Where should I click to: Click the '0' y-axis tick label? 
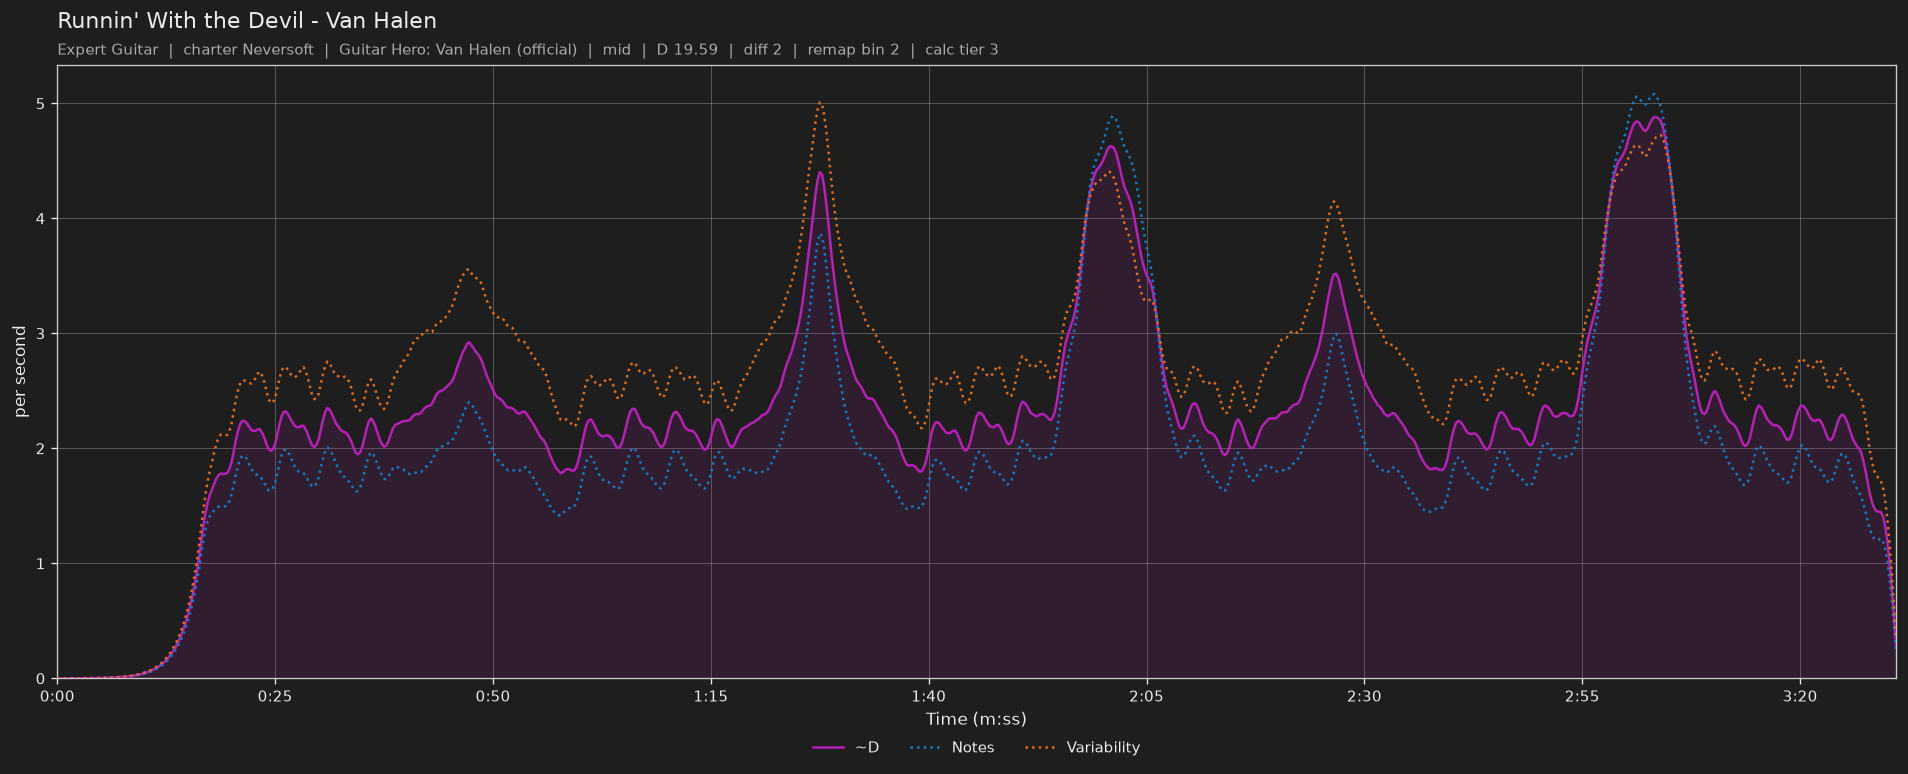43,679
